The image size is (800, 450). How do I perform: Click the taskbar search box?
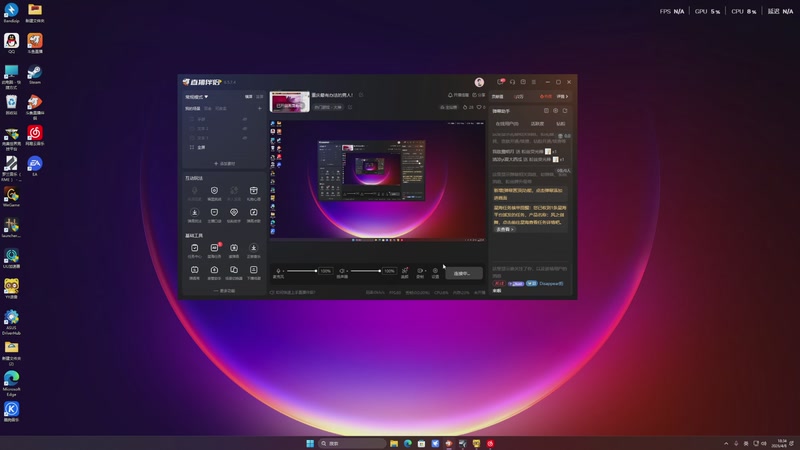click(x=352, y=443)
